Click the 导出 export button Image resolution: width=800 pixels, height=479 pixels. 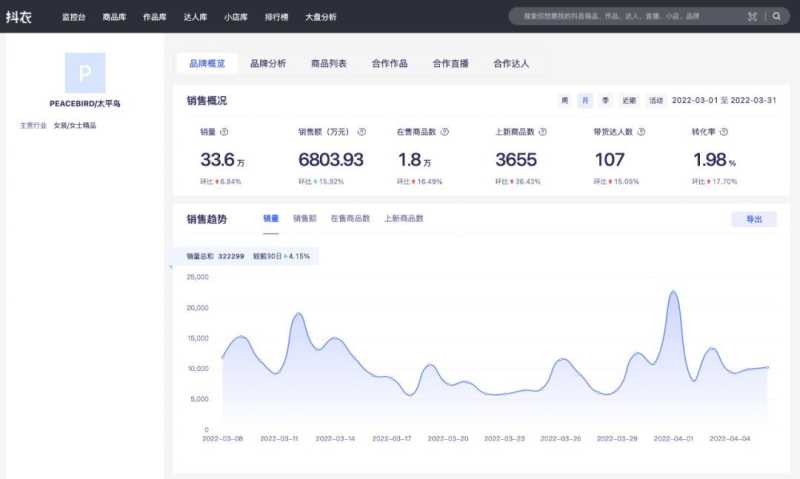pos(754,219)
